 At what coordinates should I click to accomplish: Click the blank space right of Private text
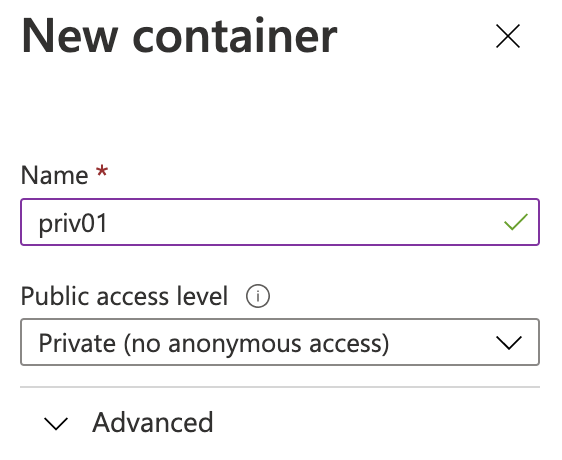pos(441,342)
